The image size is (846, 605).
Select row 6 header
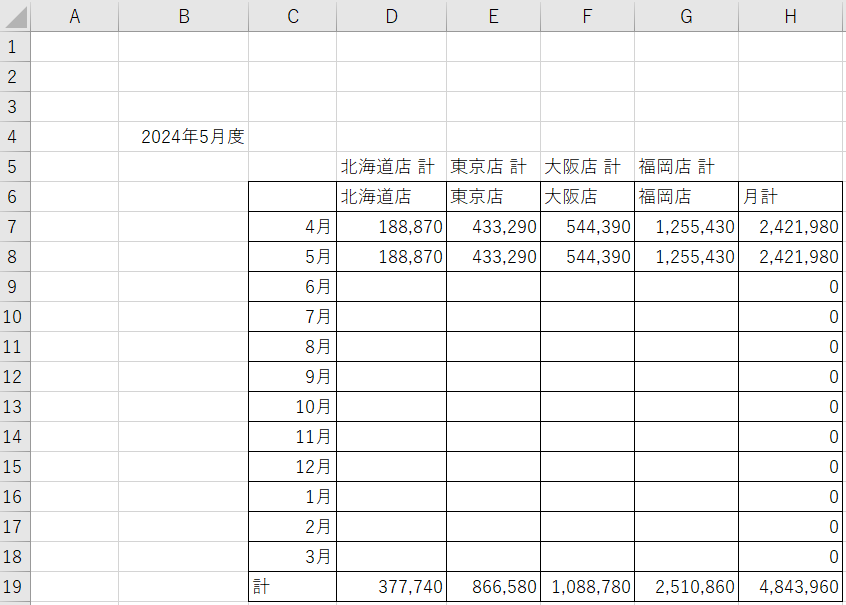[x=15, y=197]
